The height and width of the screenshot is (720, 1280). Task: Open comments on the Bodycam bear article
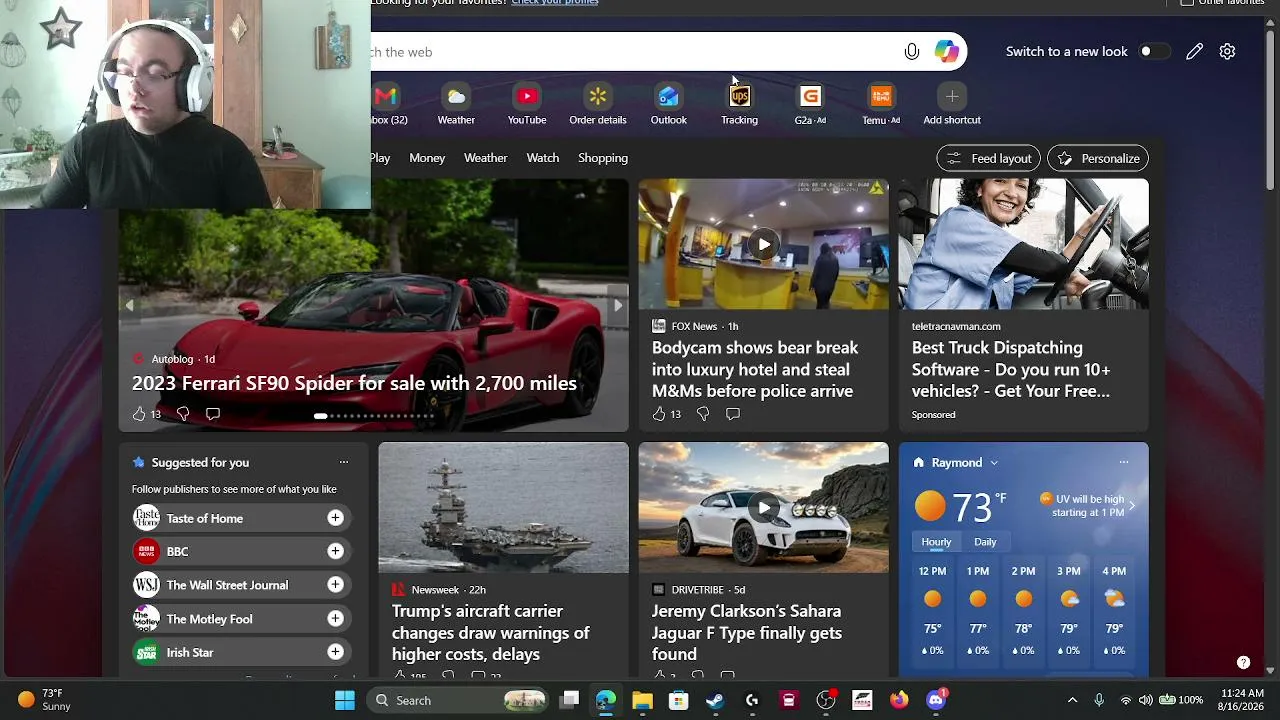733,414
